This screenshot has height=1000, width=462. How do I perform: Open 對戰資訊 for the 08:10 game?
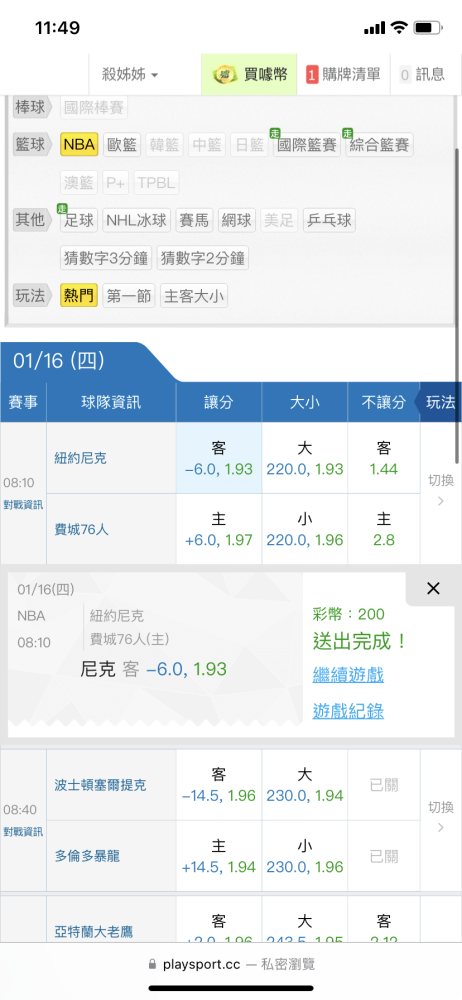[23, 505]
